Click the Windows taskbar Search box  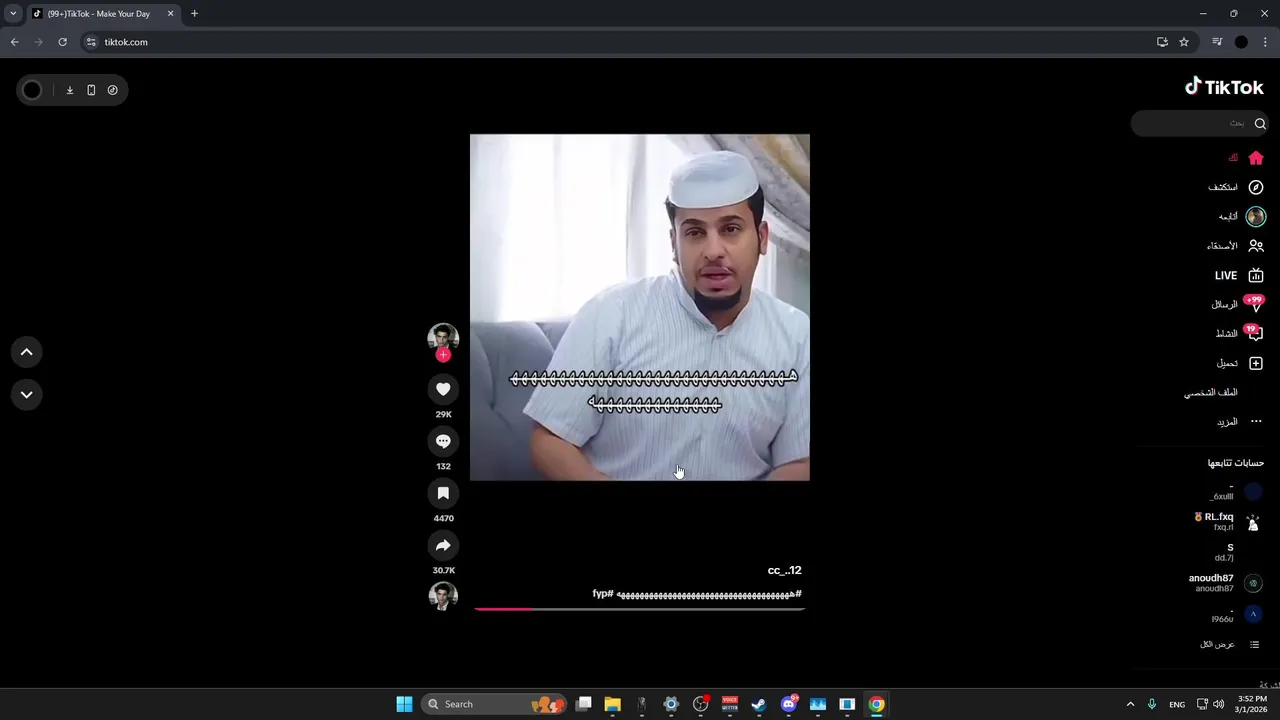point(494,704)
